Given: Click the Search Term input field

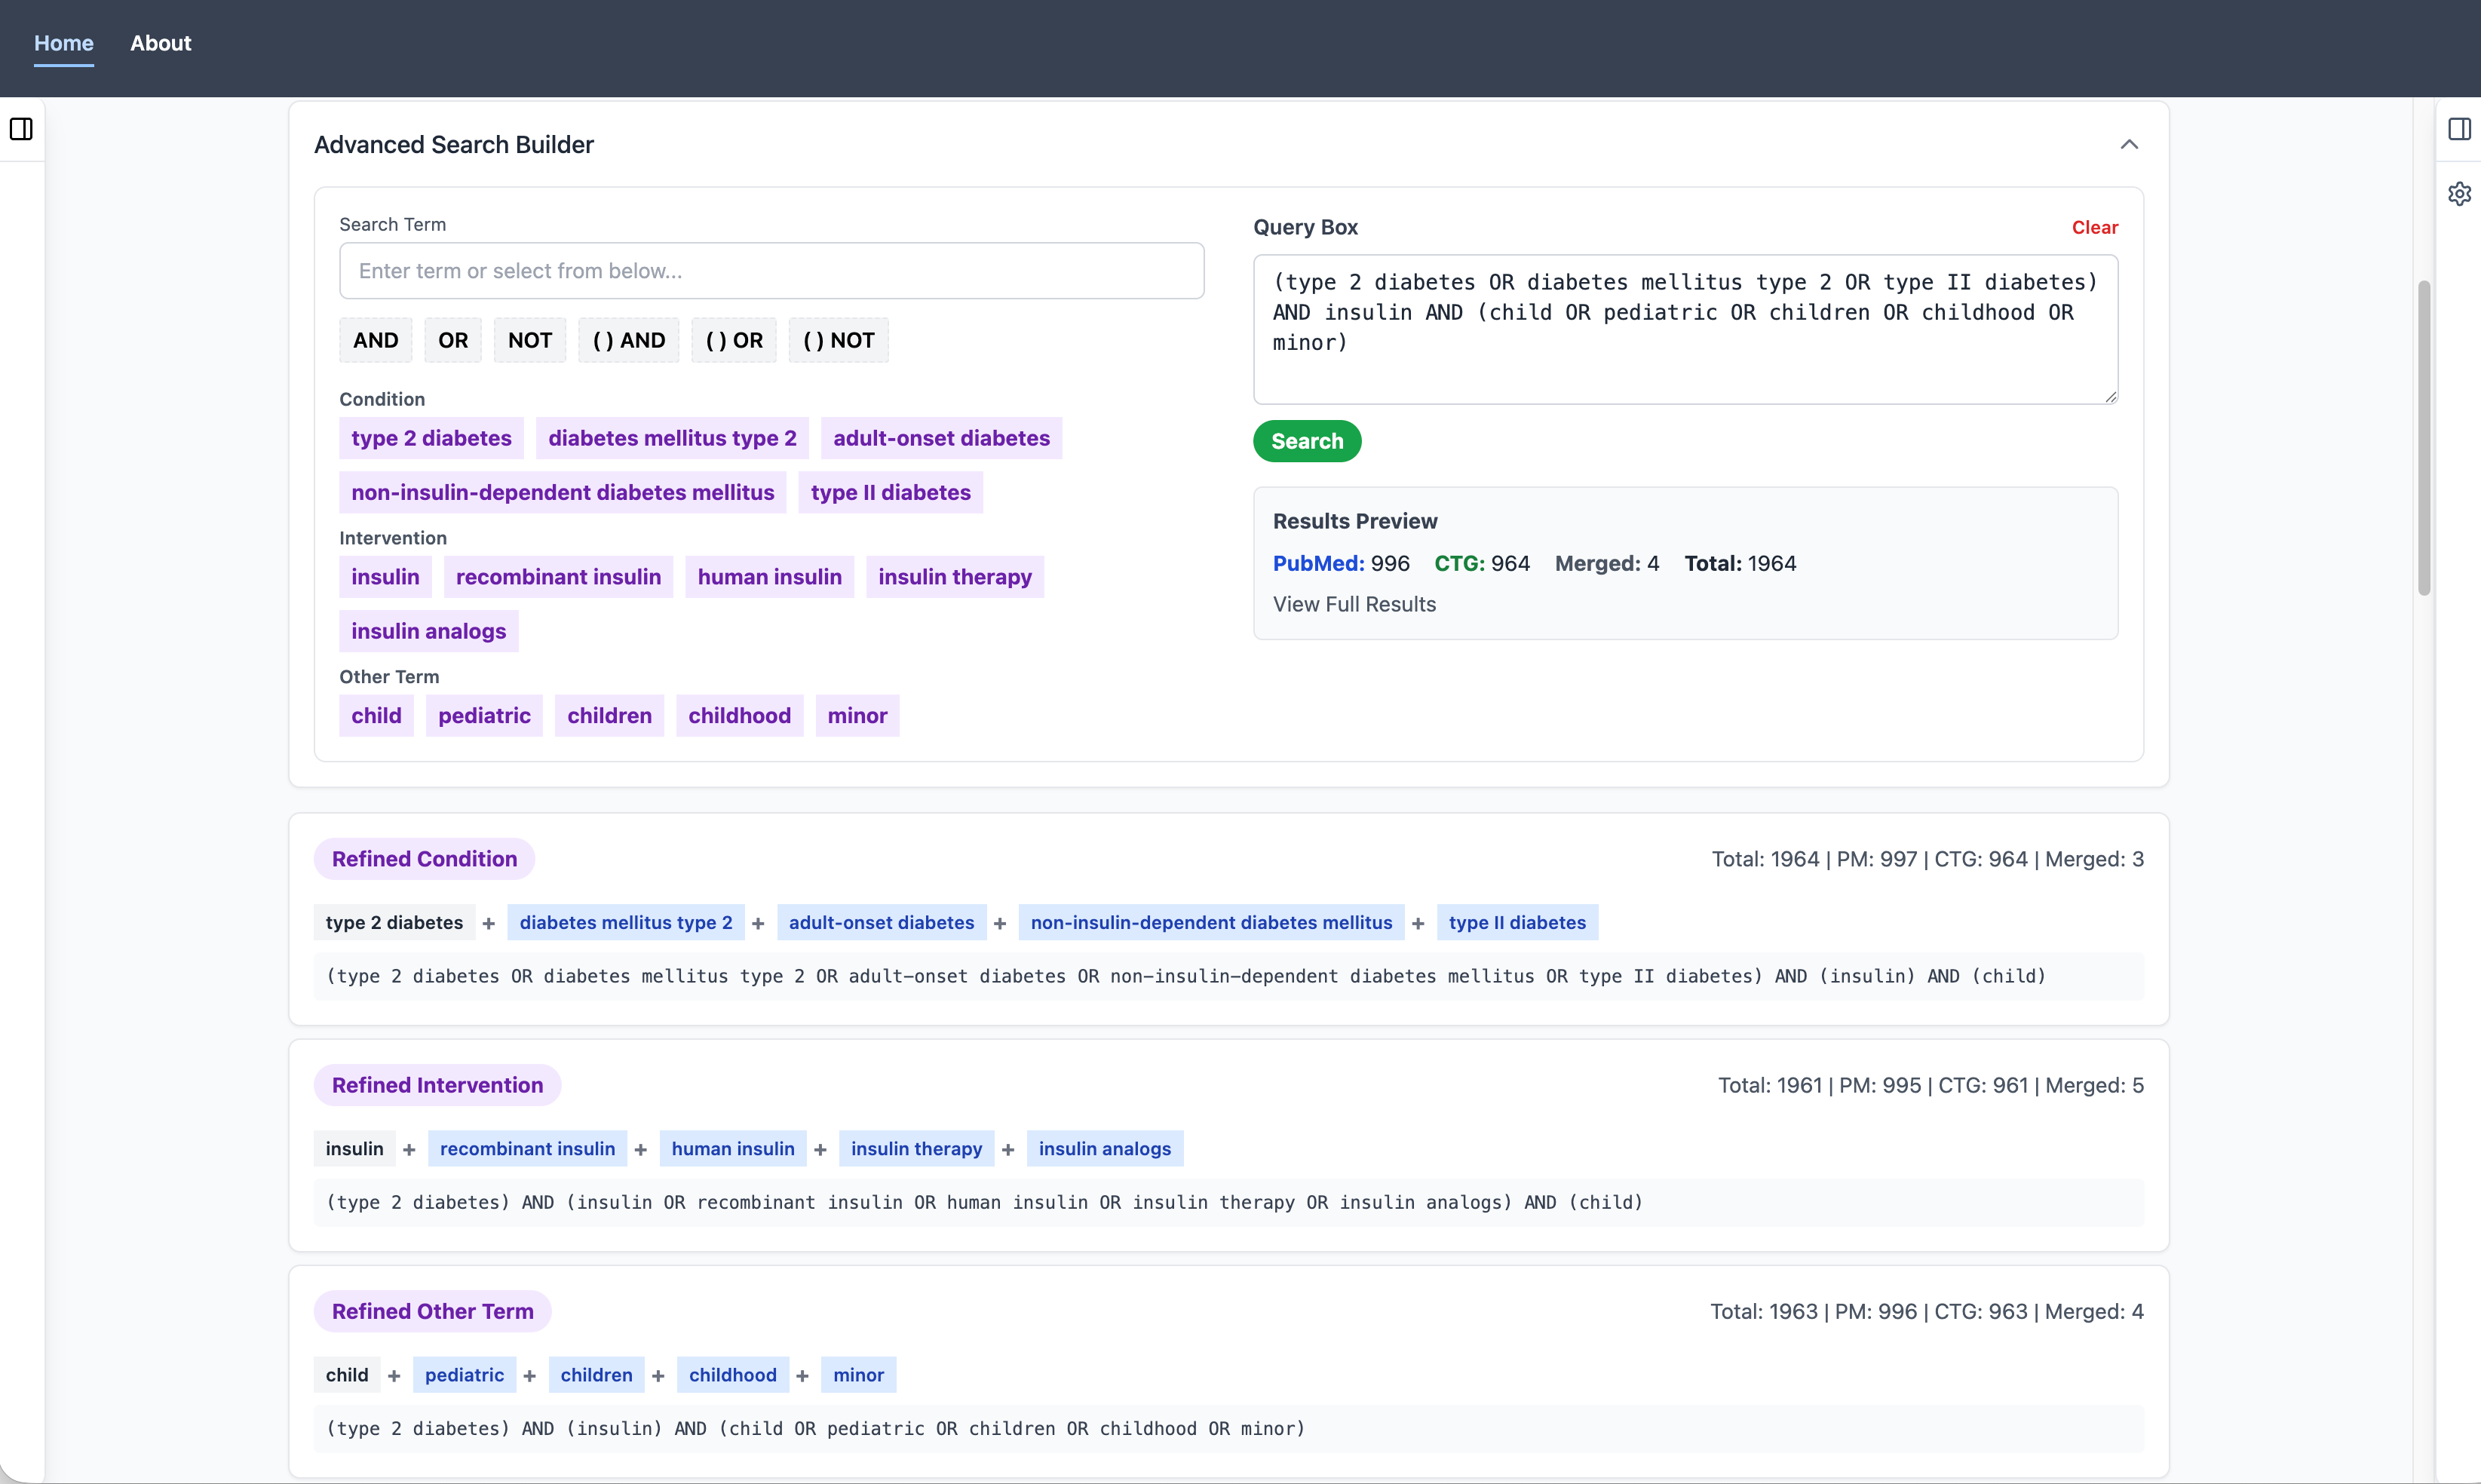Looking at the screenshot, I should pos(771,271).
